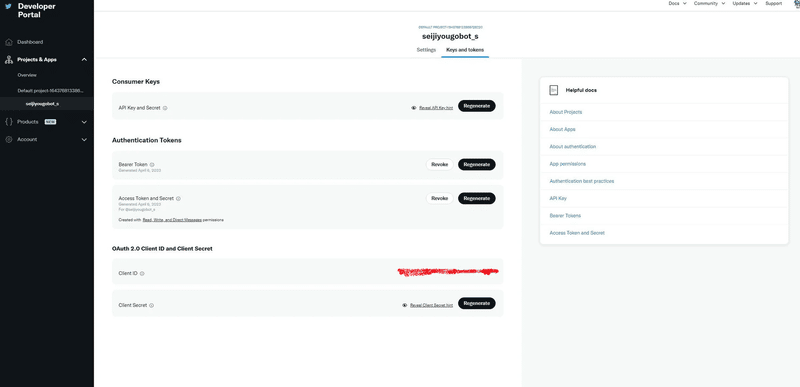Click info icon beside Bearer Token
This screenshot has width=800, height=387.
coord(152,165)
